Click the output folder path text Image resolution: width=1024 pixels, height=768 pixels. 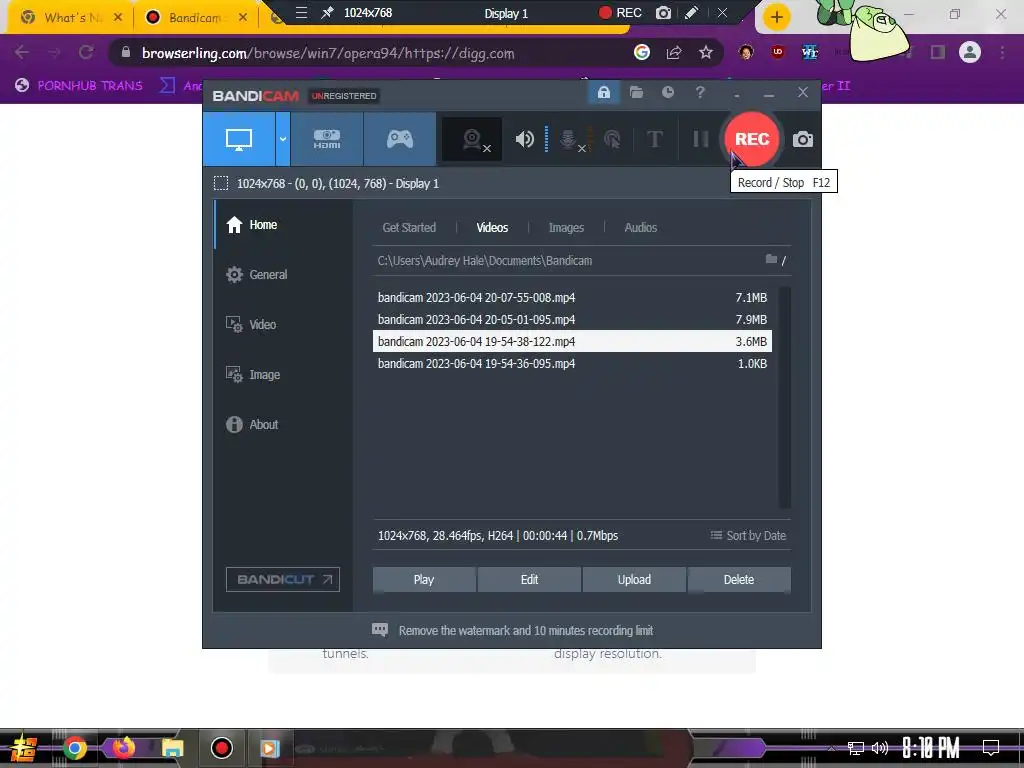coord(485,261)
